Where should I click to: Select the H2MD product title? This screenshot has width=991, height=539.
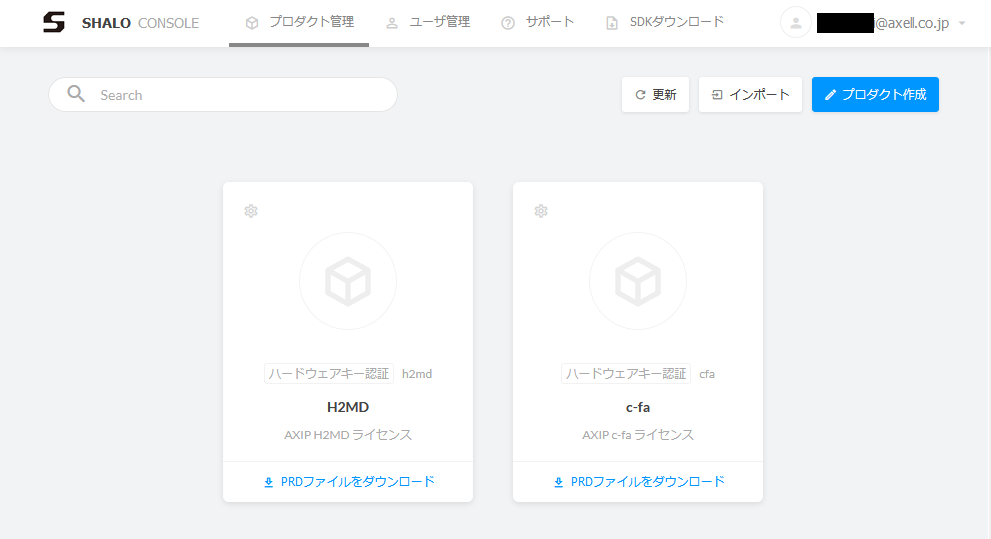348,407
